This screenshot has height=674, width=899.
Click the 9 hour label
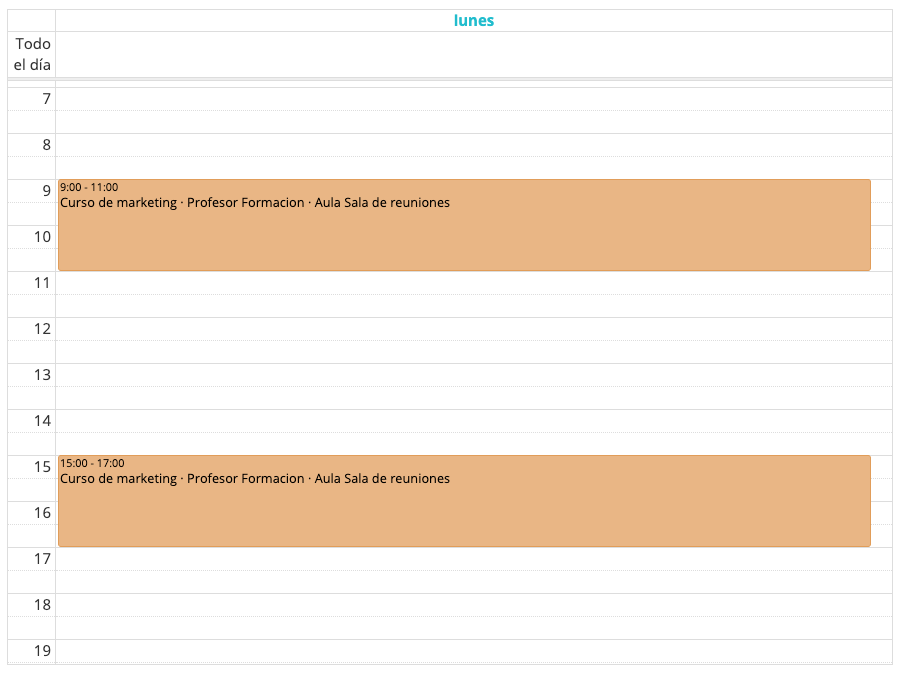46,191
